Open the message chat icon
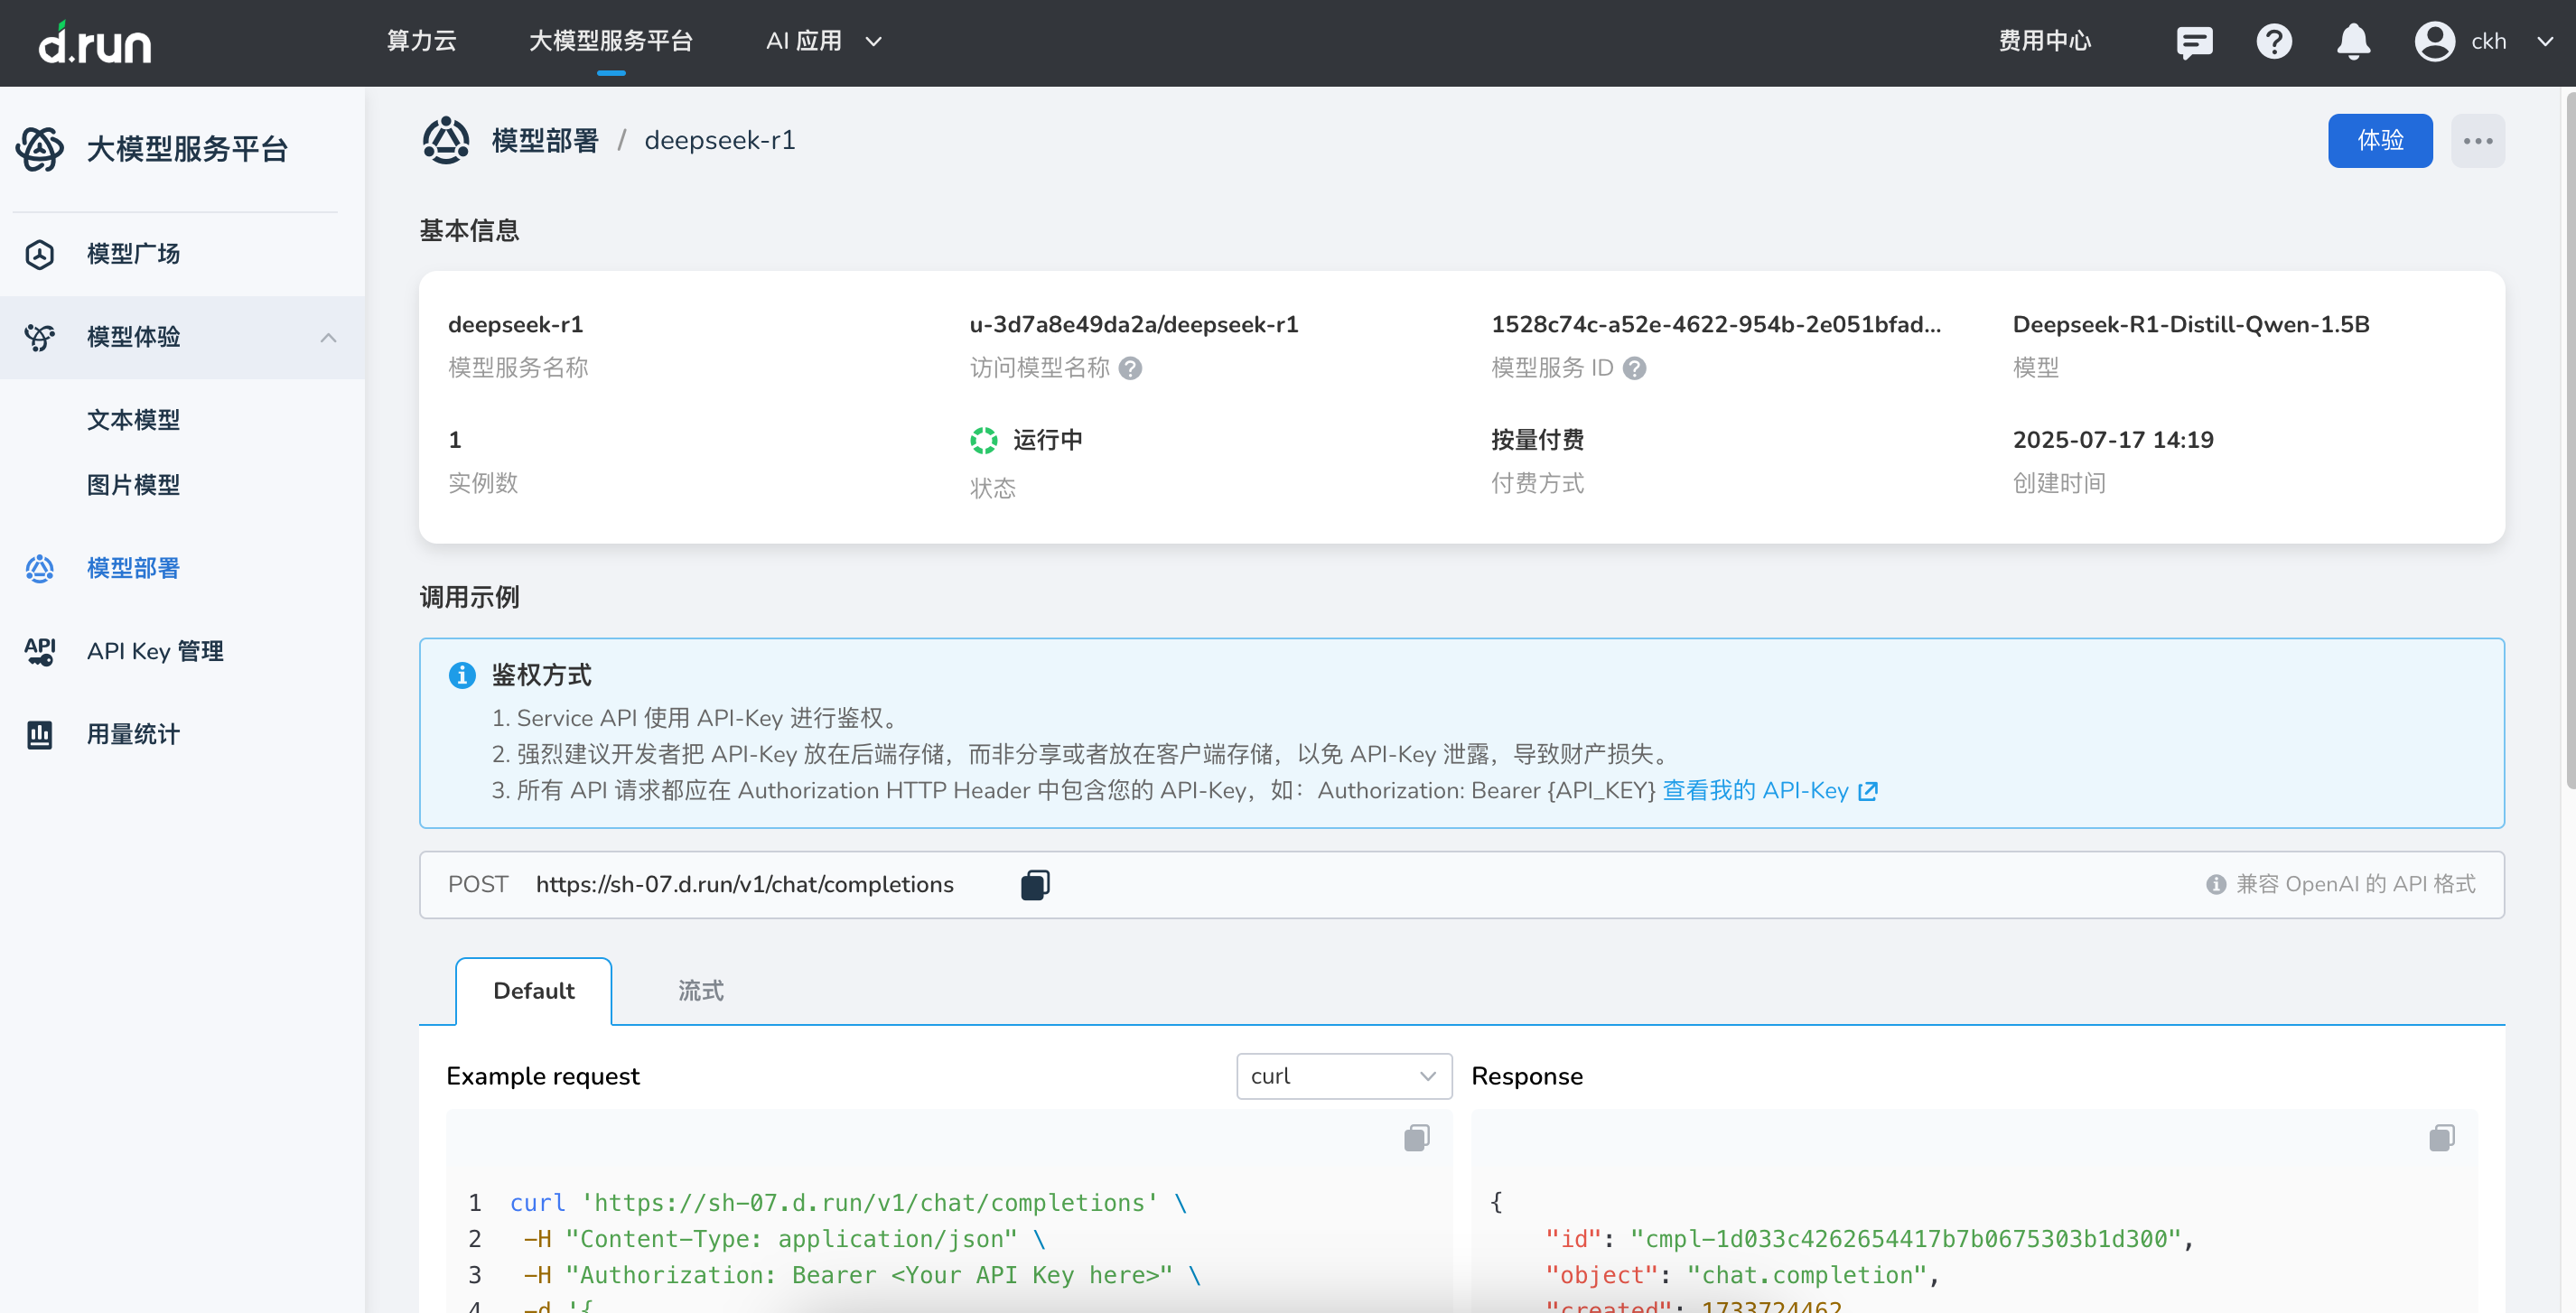 coord(2194,42)
